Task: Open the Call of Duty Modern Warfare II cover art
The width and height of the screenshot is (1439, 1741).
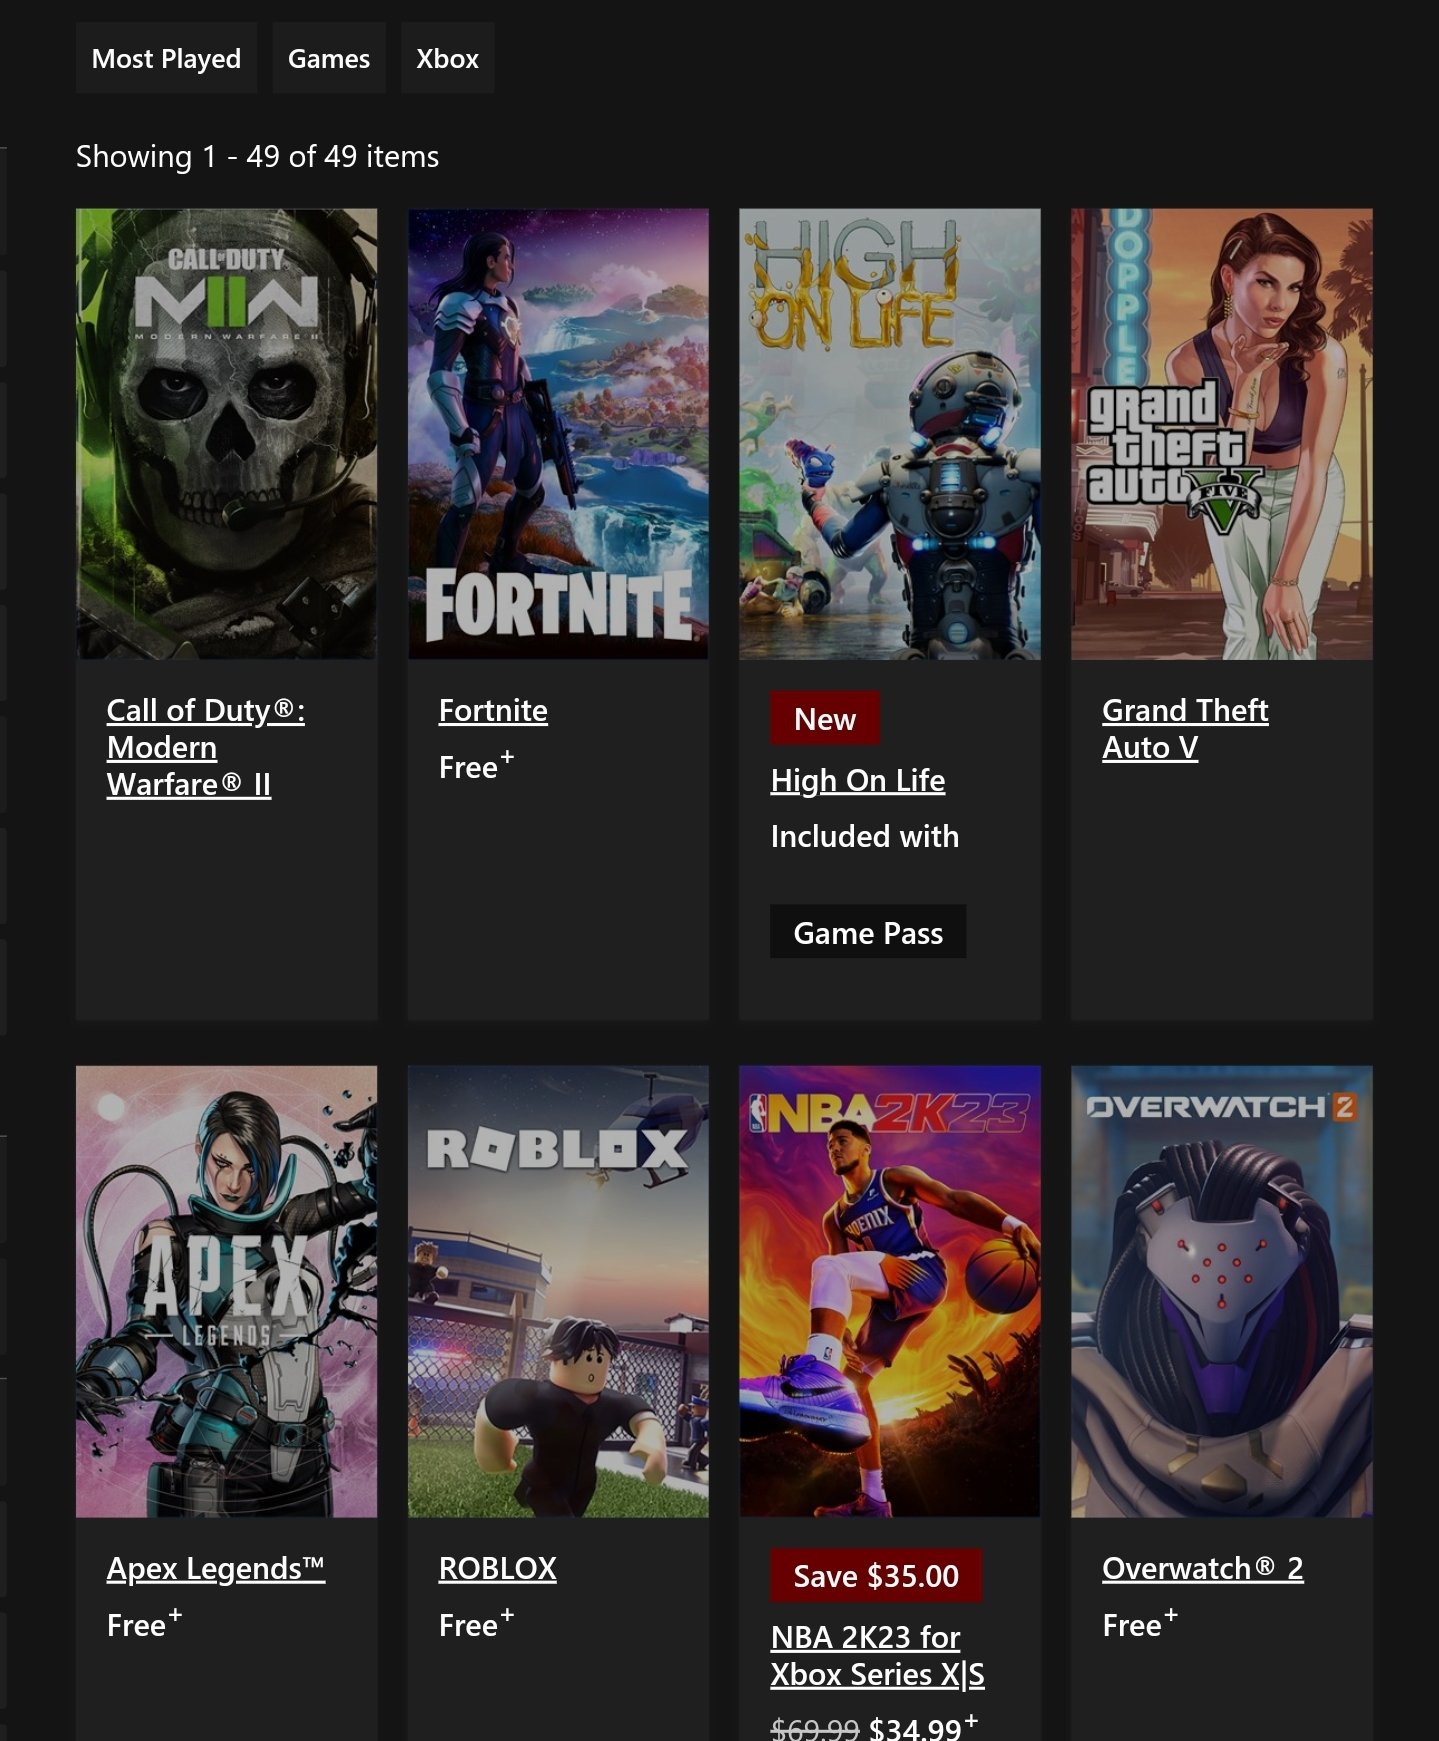Action: [x=226, y=434]
